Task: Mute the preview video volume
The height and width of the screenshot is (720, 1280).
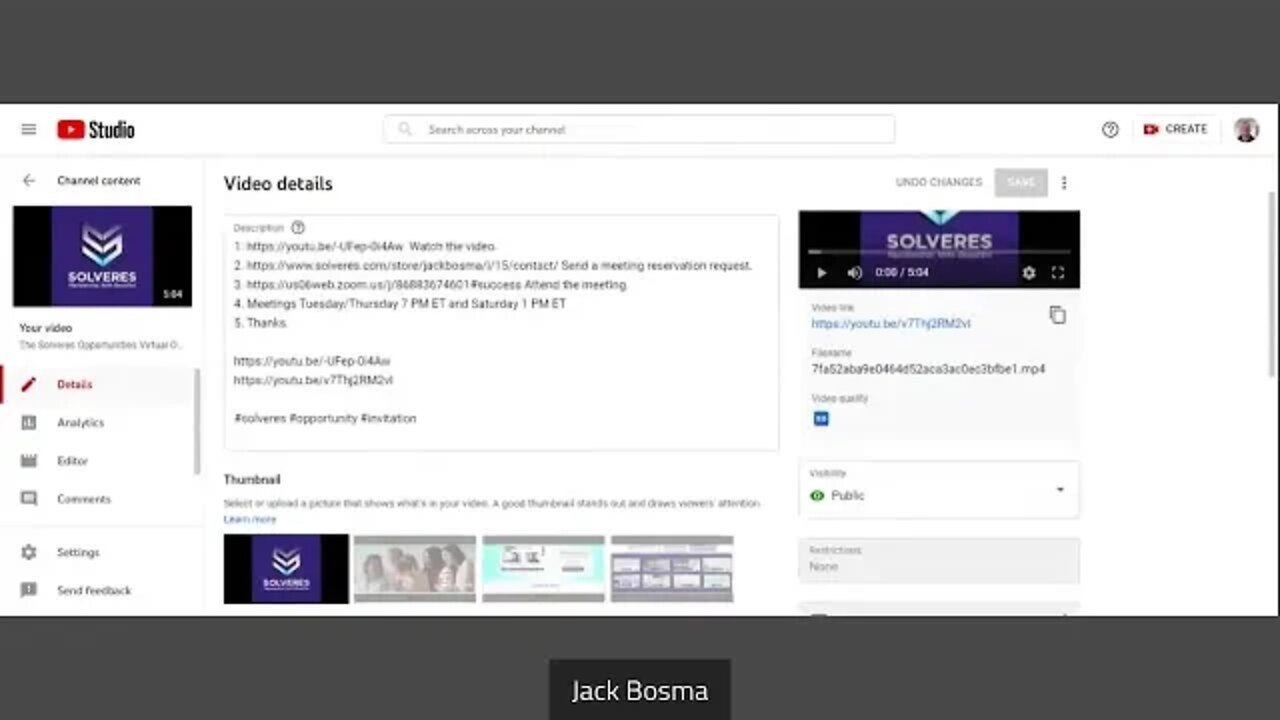Action: (855, 272)
